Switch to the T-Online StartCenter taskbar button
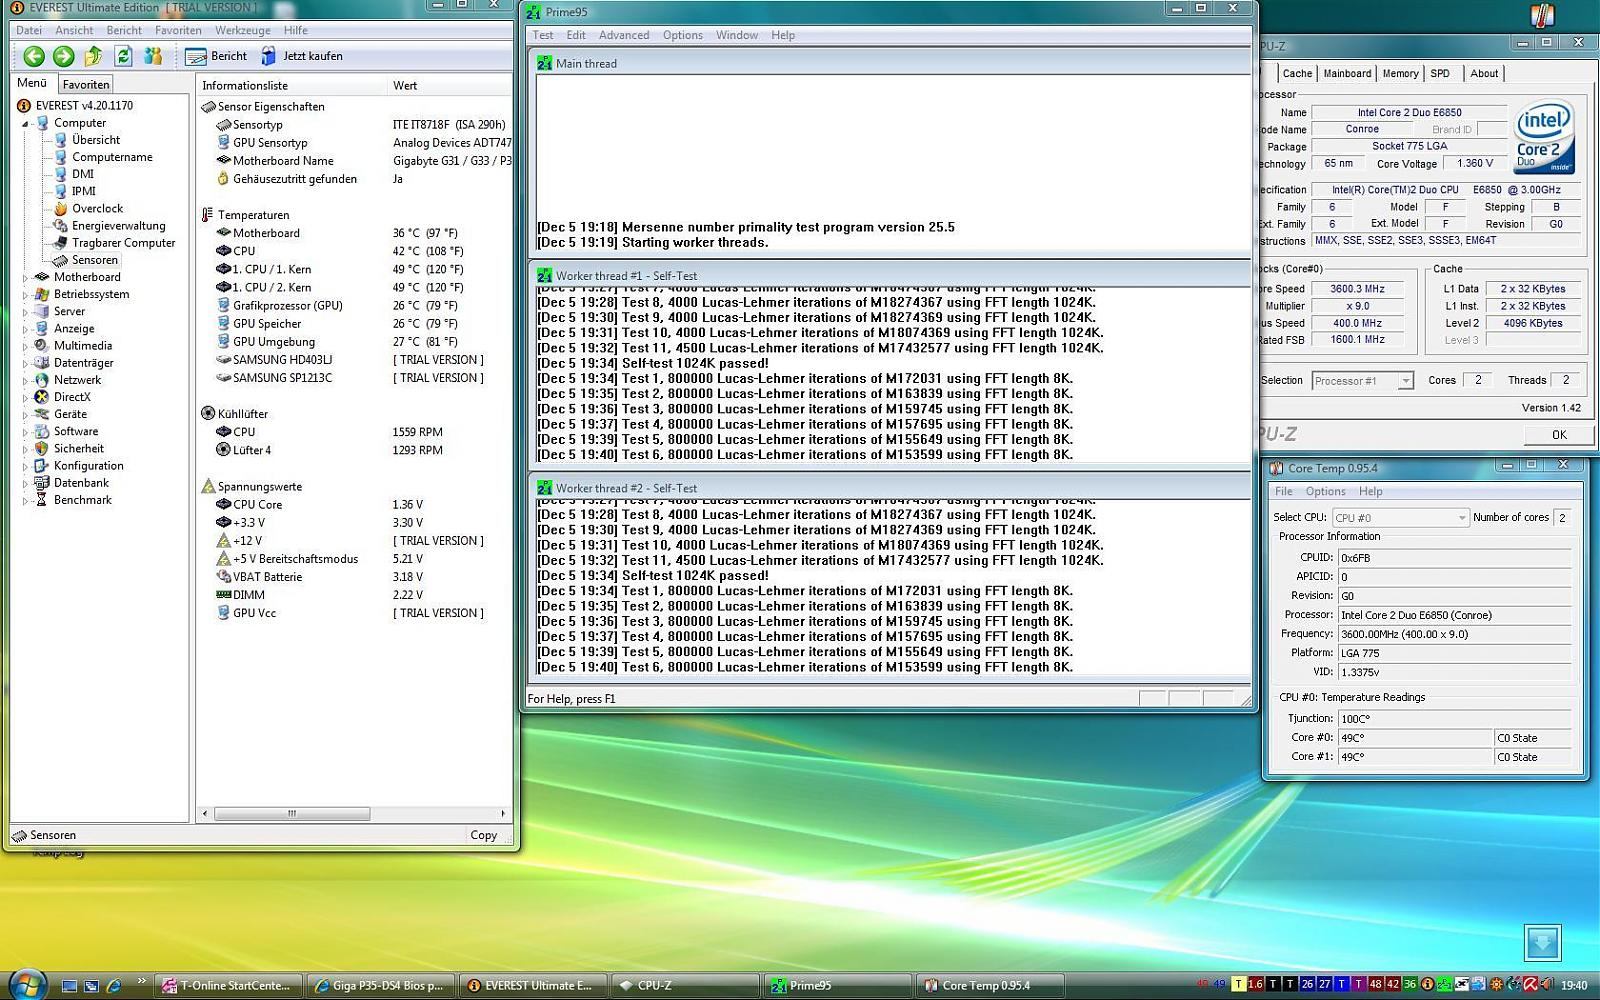The height and width of the screenshot is (1000, 1600). click(x=229, y=985)
